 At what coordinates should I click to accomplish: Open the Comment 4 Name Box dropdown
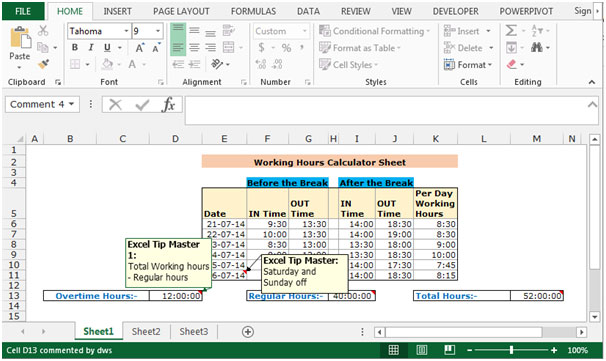pos(71,104)
